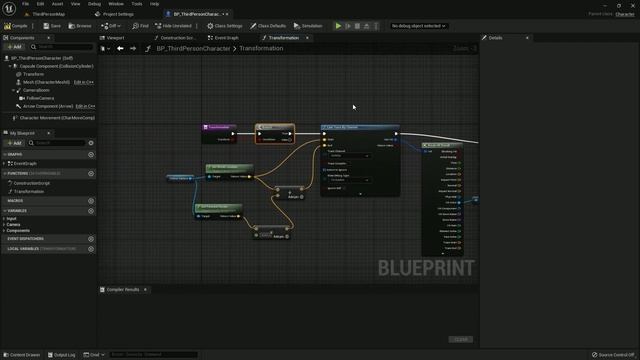Click the My Blueprint search field
Viewport: 640px width, 360px height.
(56, 143)
